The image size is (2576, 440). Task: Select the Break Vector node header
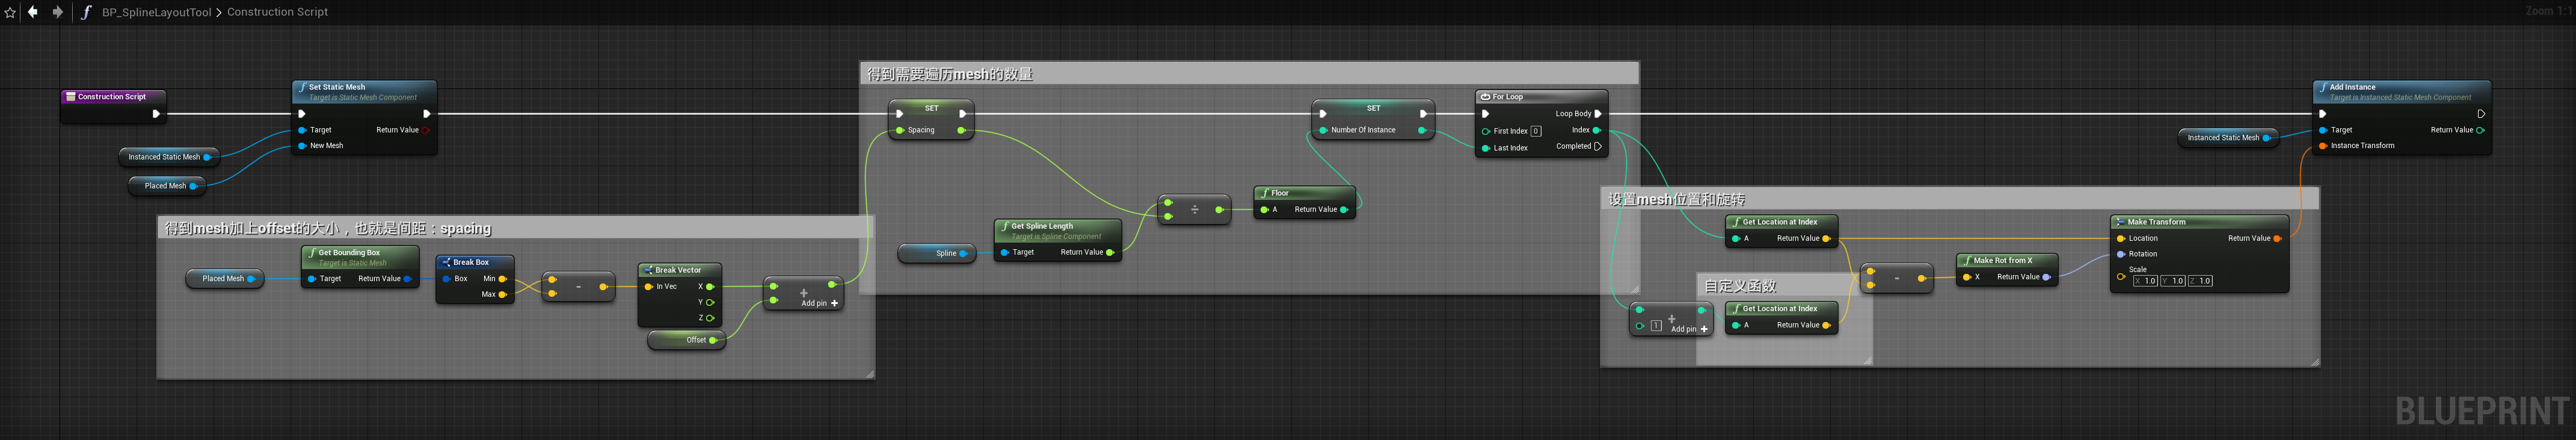680,271
